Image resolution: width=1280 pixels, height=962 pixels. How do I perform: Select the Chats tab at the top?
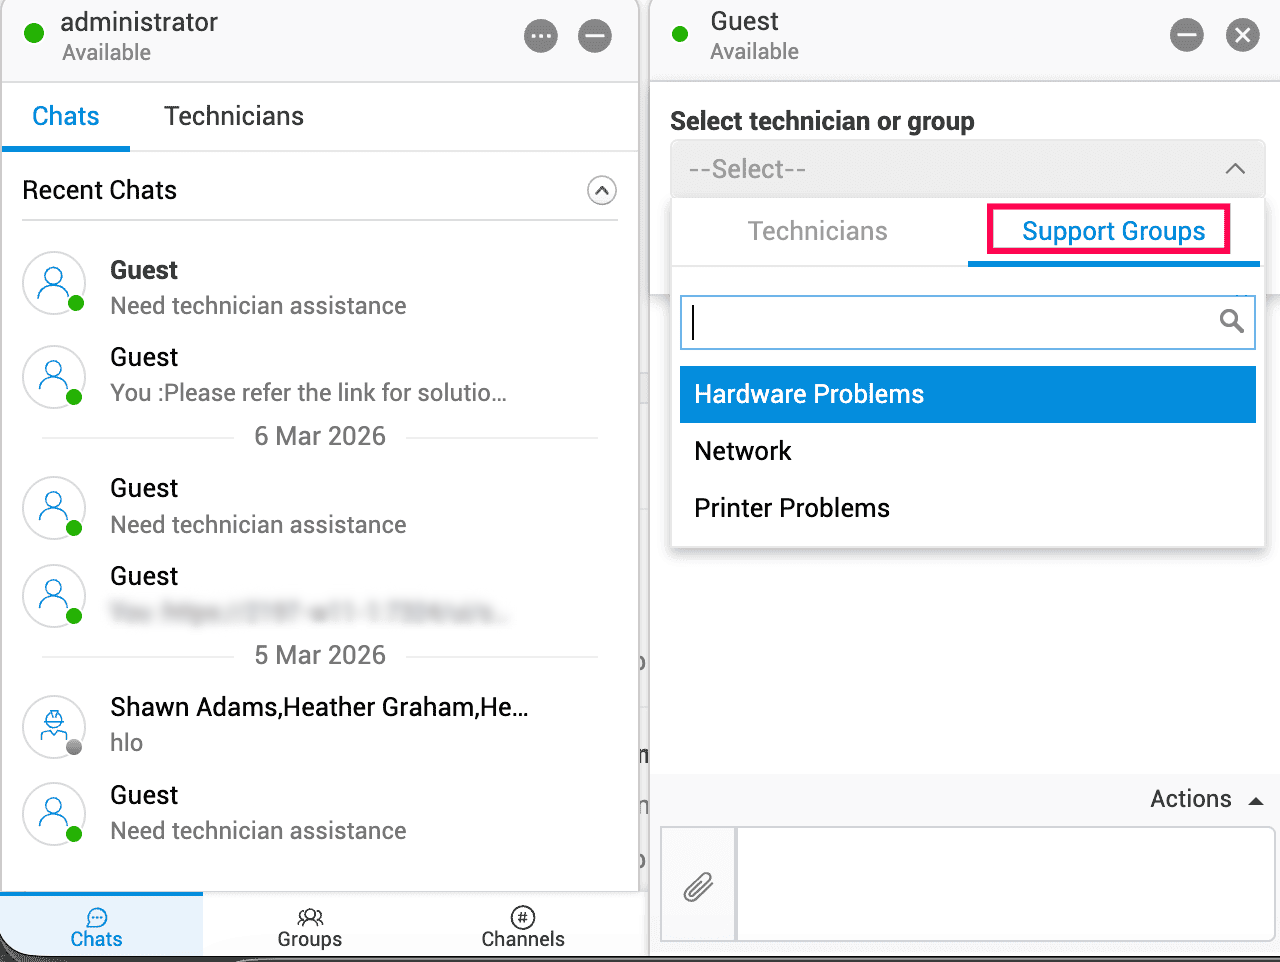pos(66,116)
